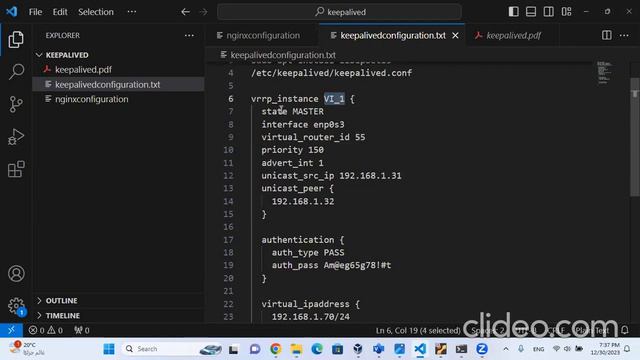Click the ENG language indicator in tray

pos(538,349)
